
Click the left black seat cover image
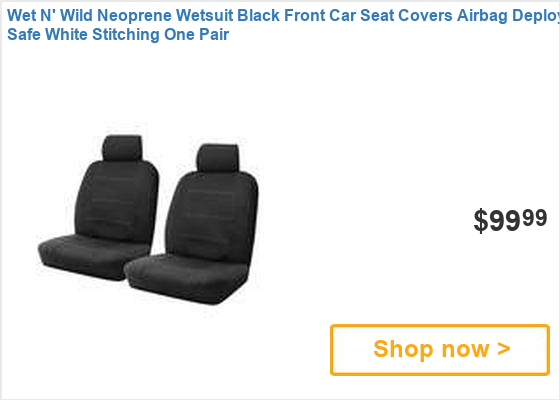[98, 207]
